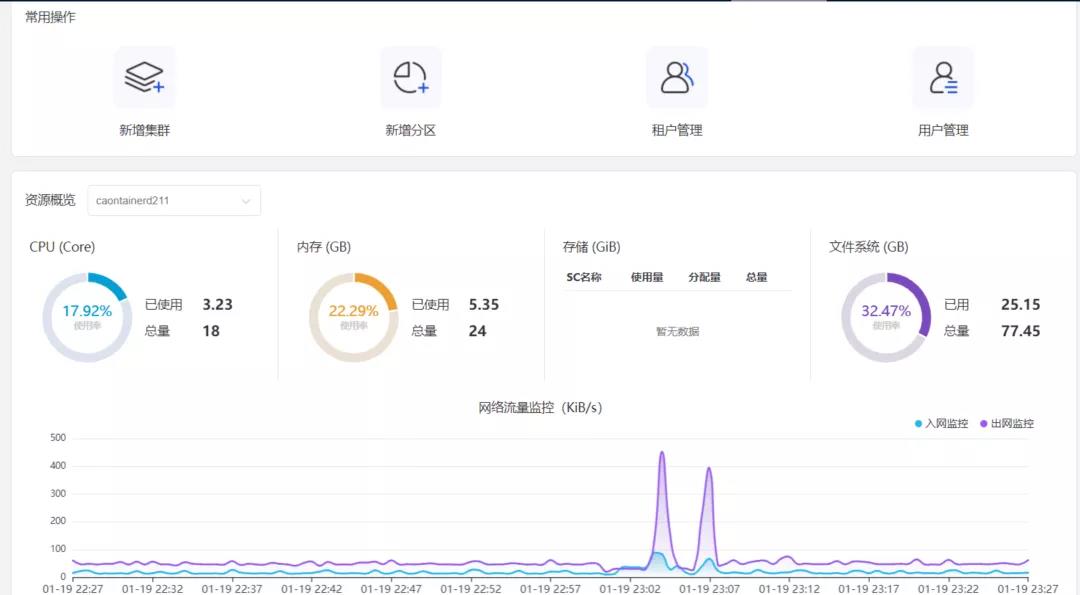This screenshot has height=595, width=1080.
Task: Click the memory 22.29% usage donut
Action: point(353,317)
